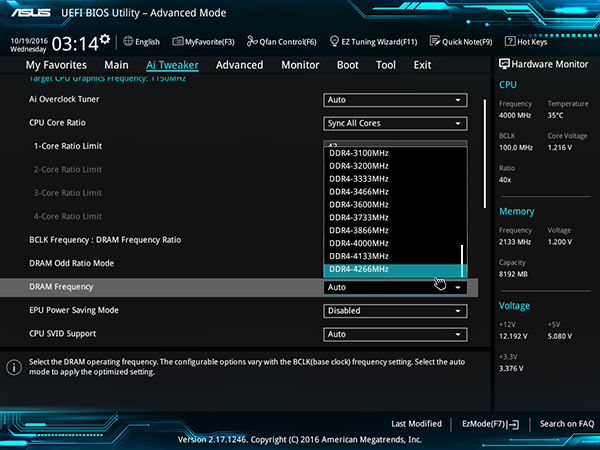Open the DRAM Frequency Auto dropdown
The image size is (600, 450).
point(395,287)
